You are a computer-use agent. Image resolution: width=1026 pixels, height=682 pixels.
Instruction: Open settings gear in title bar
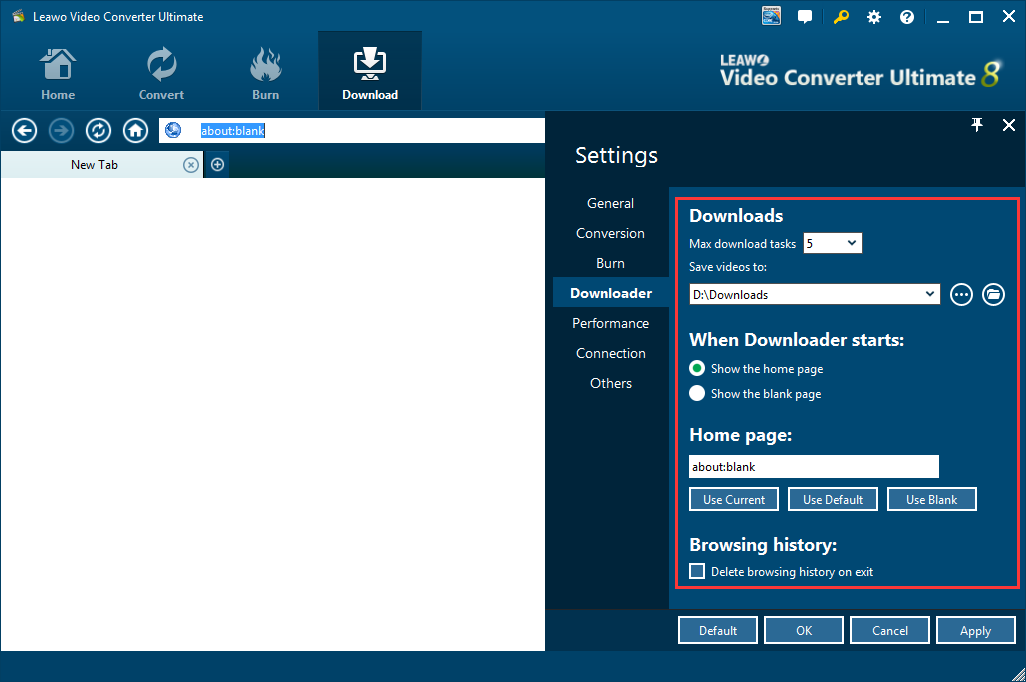click(x=874, y=17)
